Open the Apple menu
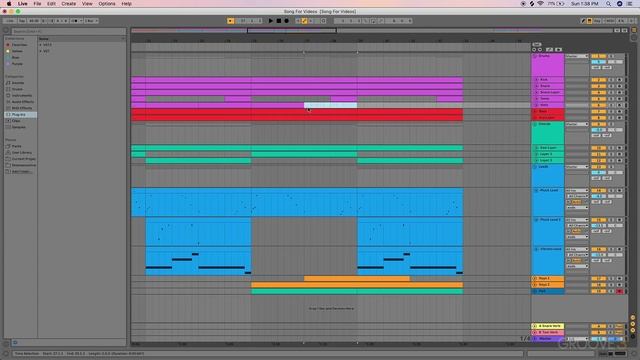 pyautogui.click(x=9, y=4)
